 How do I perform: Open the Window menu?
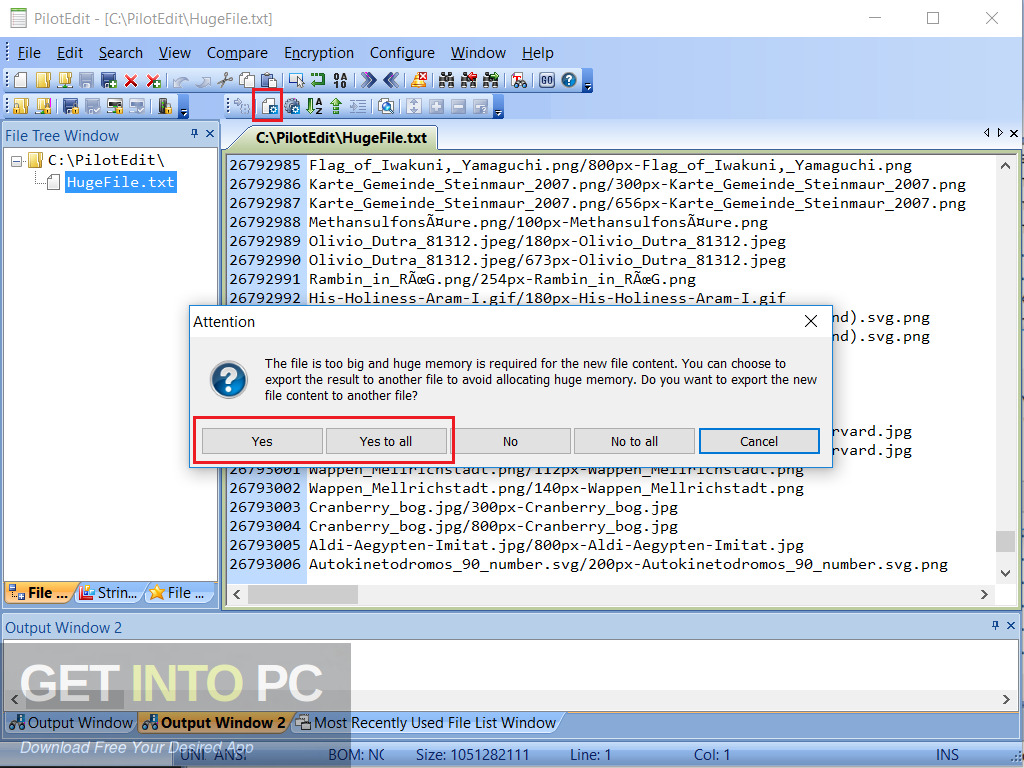(x=478, y=53)
